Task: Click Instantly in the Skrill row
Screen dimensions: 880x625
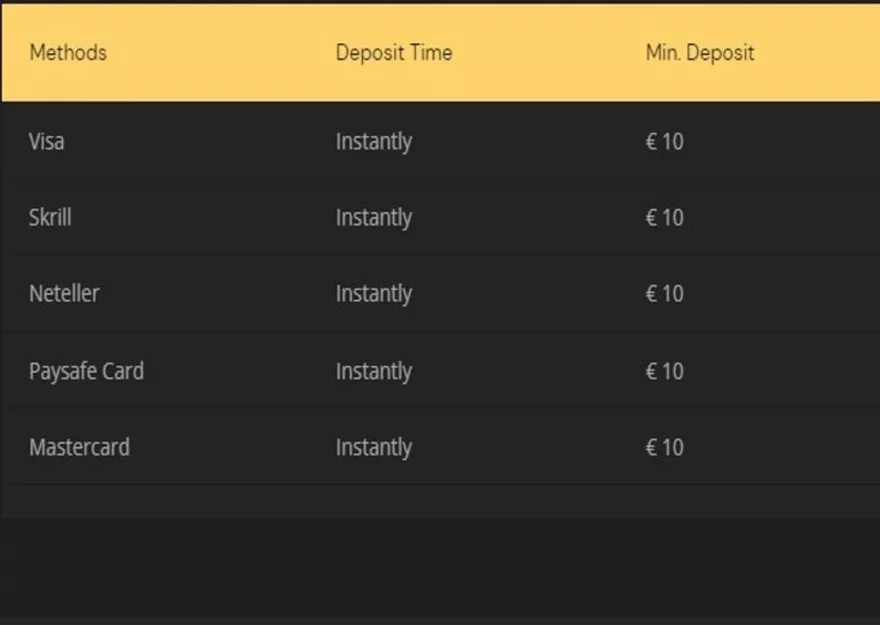Action: (374, 217)
